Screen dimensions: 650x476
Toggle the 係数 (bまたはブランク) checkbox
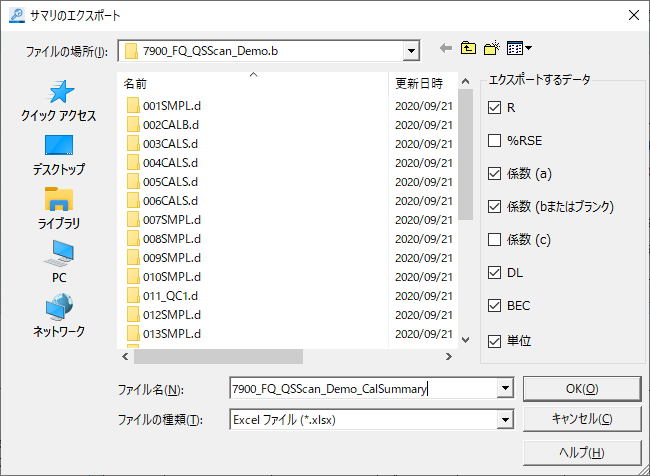pos(494,206)
